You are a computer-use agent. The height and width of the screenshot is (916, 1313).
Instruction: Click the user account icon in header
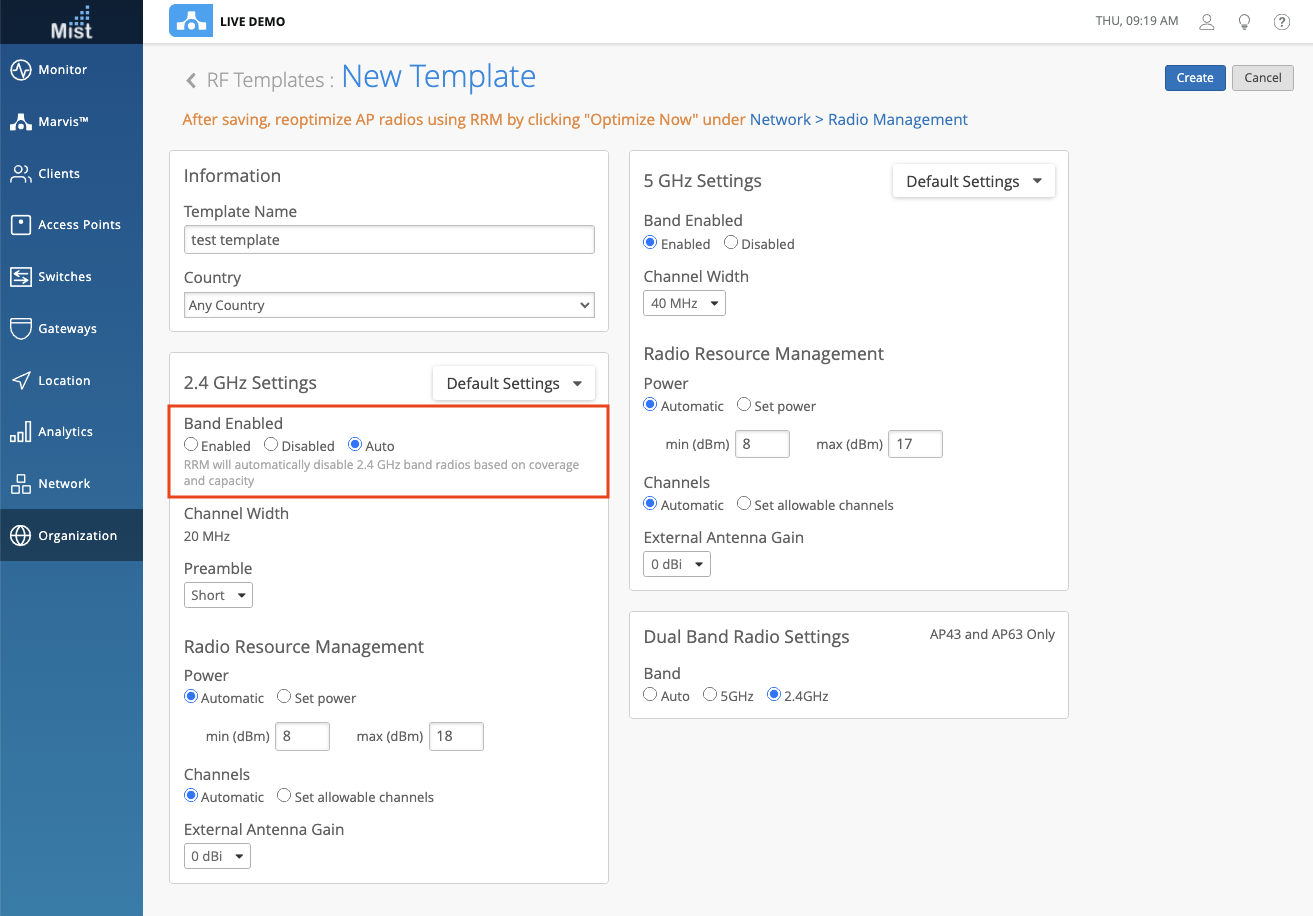click(x=1207, y=22)
